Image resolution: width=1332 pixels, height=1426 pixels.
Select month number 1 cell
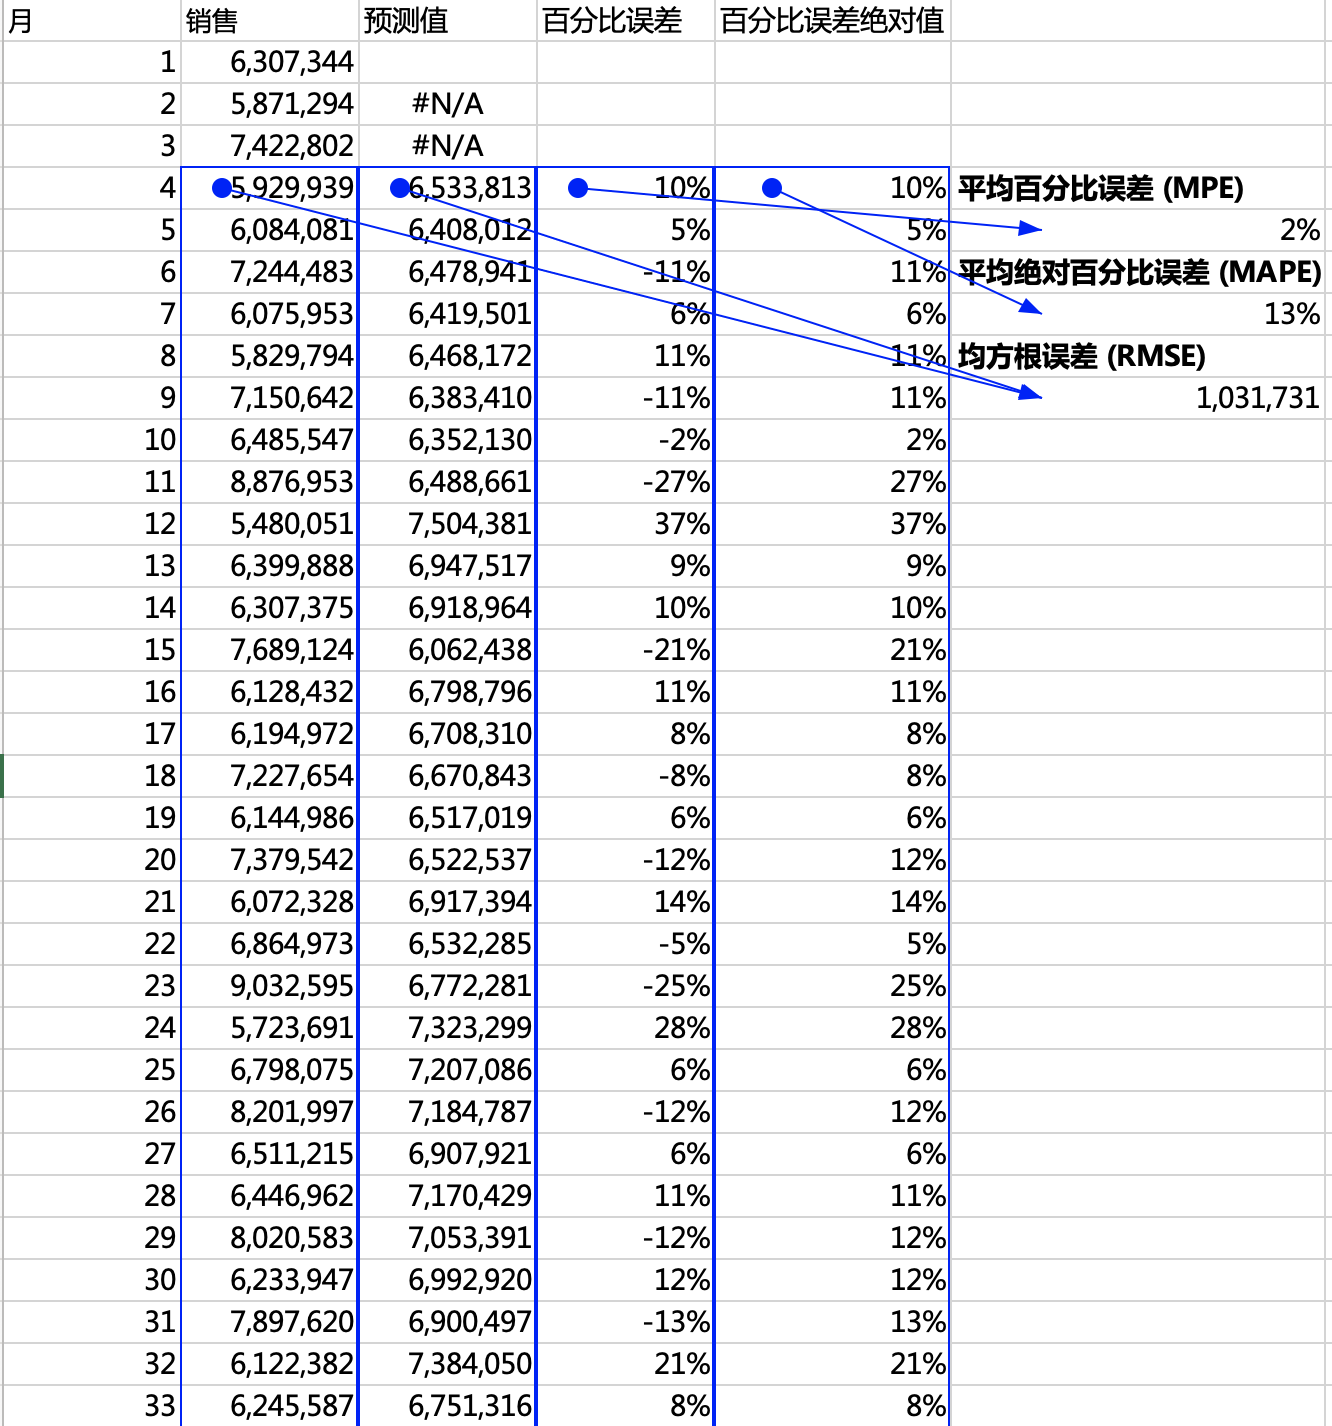point(91,62)
